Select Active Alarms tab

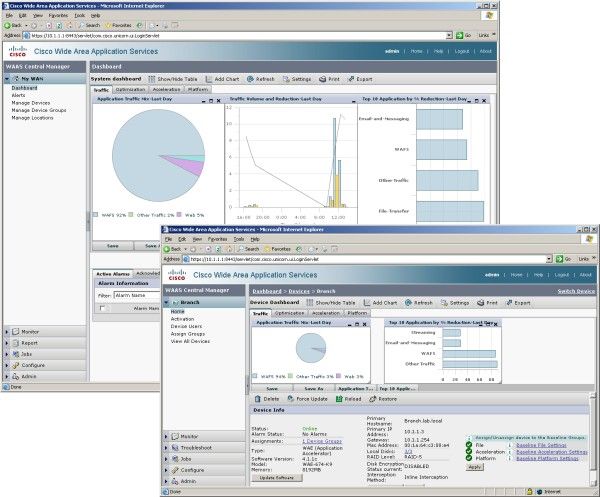pyautogui.click(x=112, y=274)
